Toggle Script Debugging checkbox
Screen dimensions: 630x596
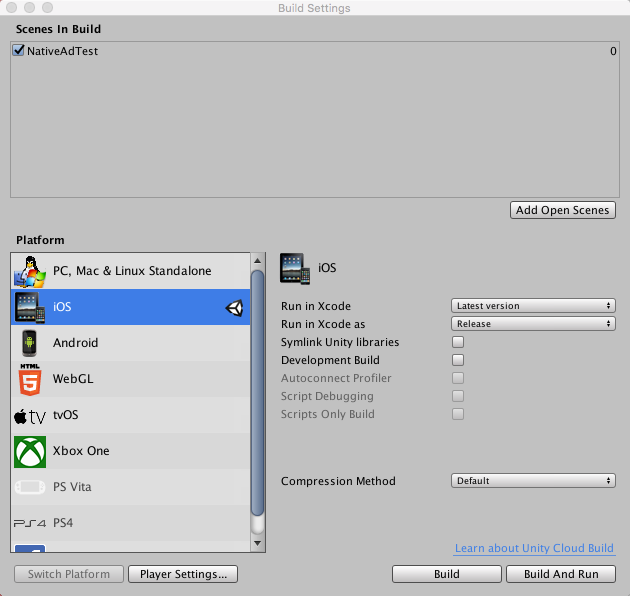458,396
